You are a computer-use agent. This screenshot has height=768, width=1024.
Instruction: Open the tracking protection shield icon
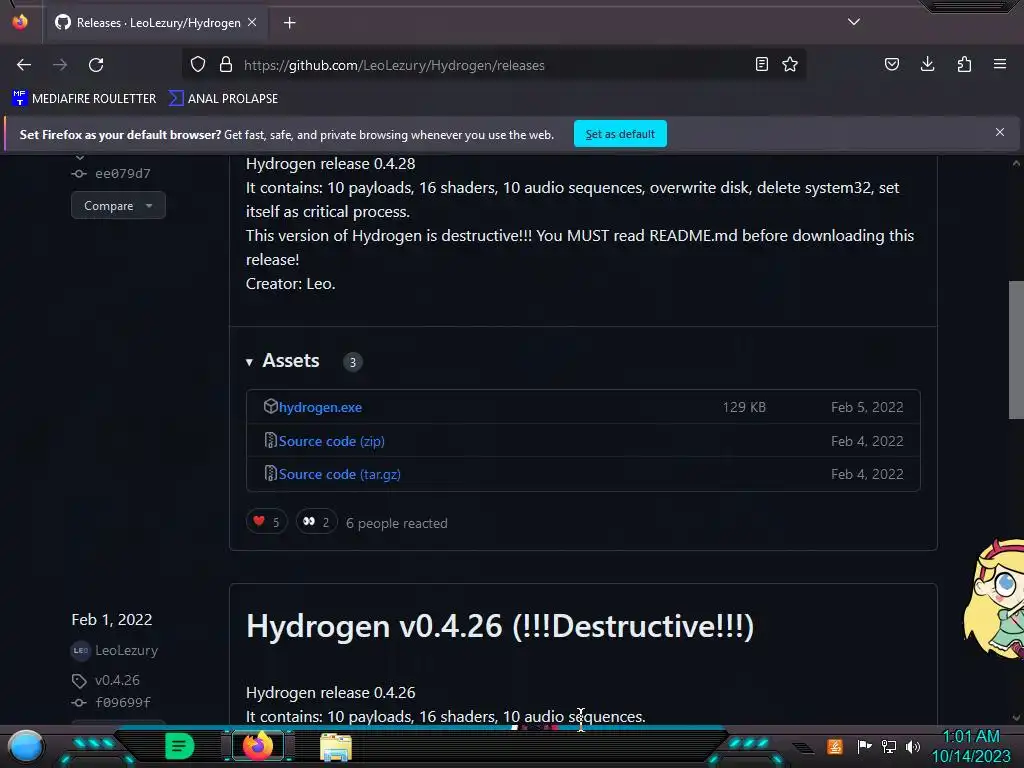point(198,65)
